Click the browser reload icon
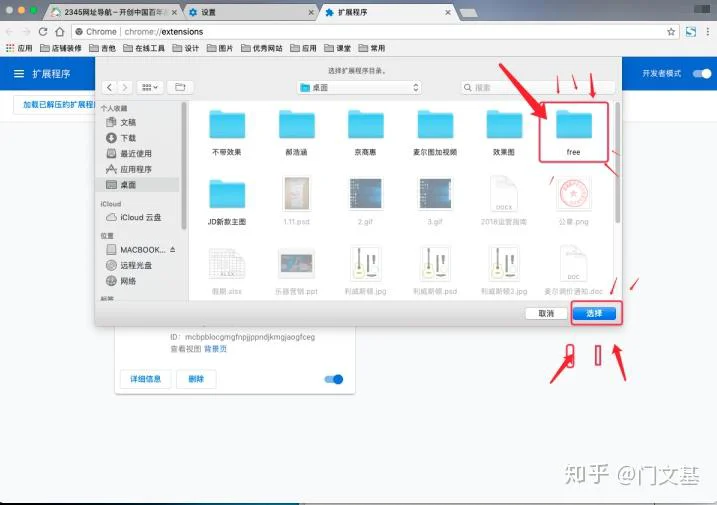This screenshot has width=717, height=505. 43,32
